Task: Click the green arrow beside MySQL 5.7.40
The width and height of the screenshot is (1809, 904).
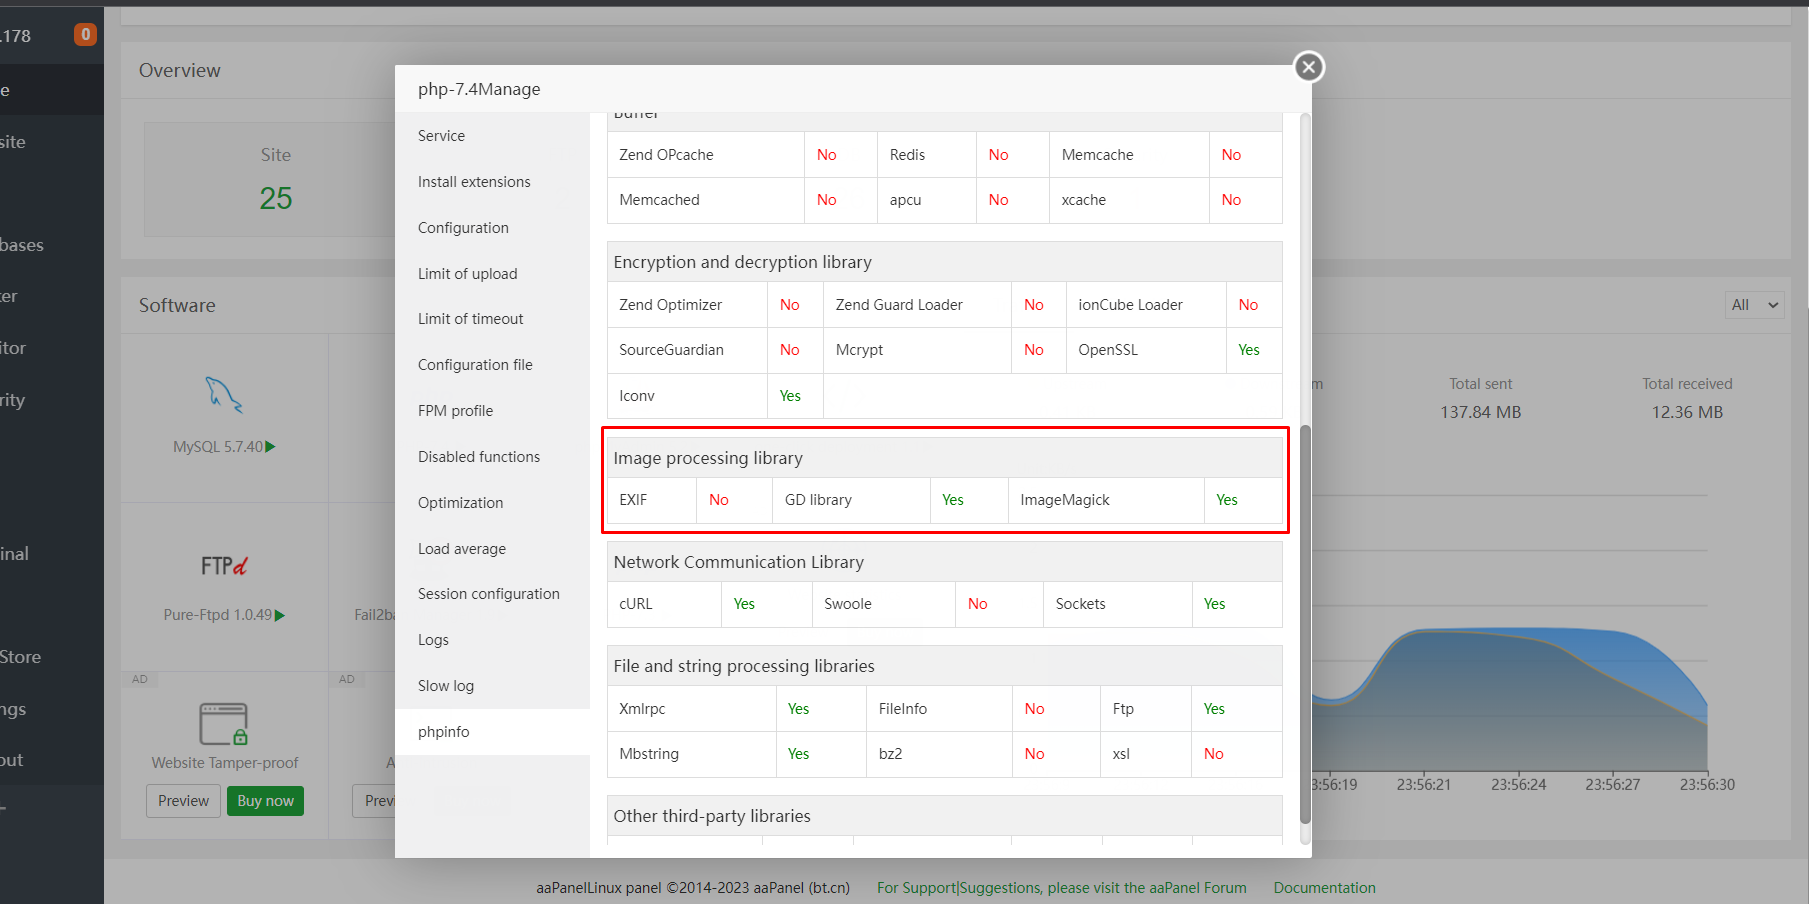Action: click(x=270, y=447)
